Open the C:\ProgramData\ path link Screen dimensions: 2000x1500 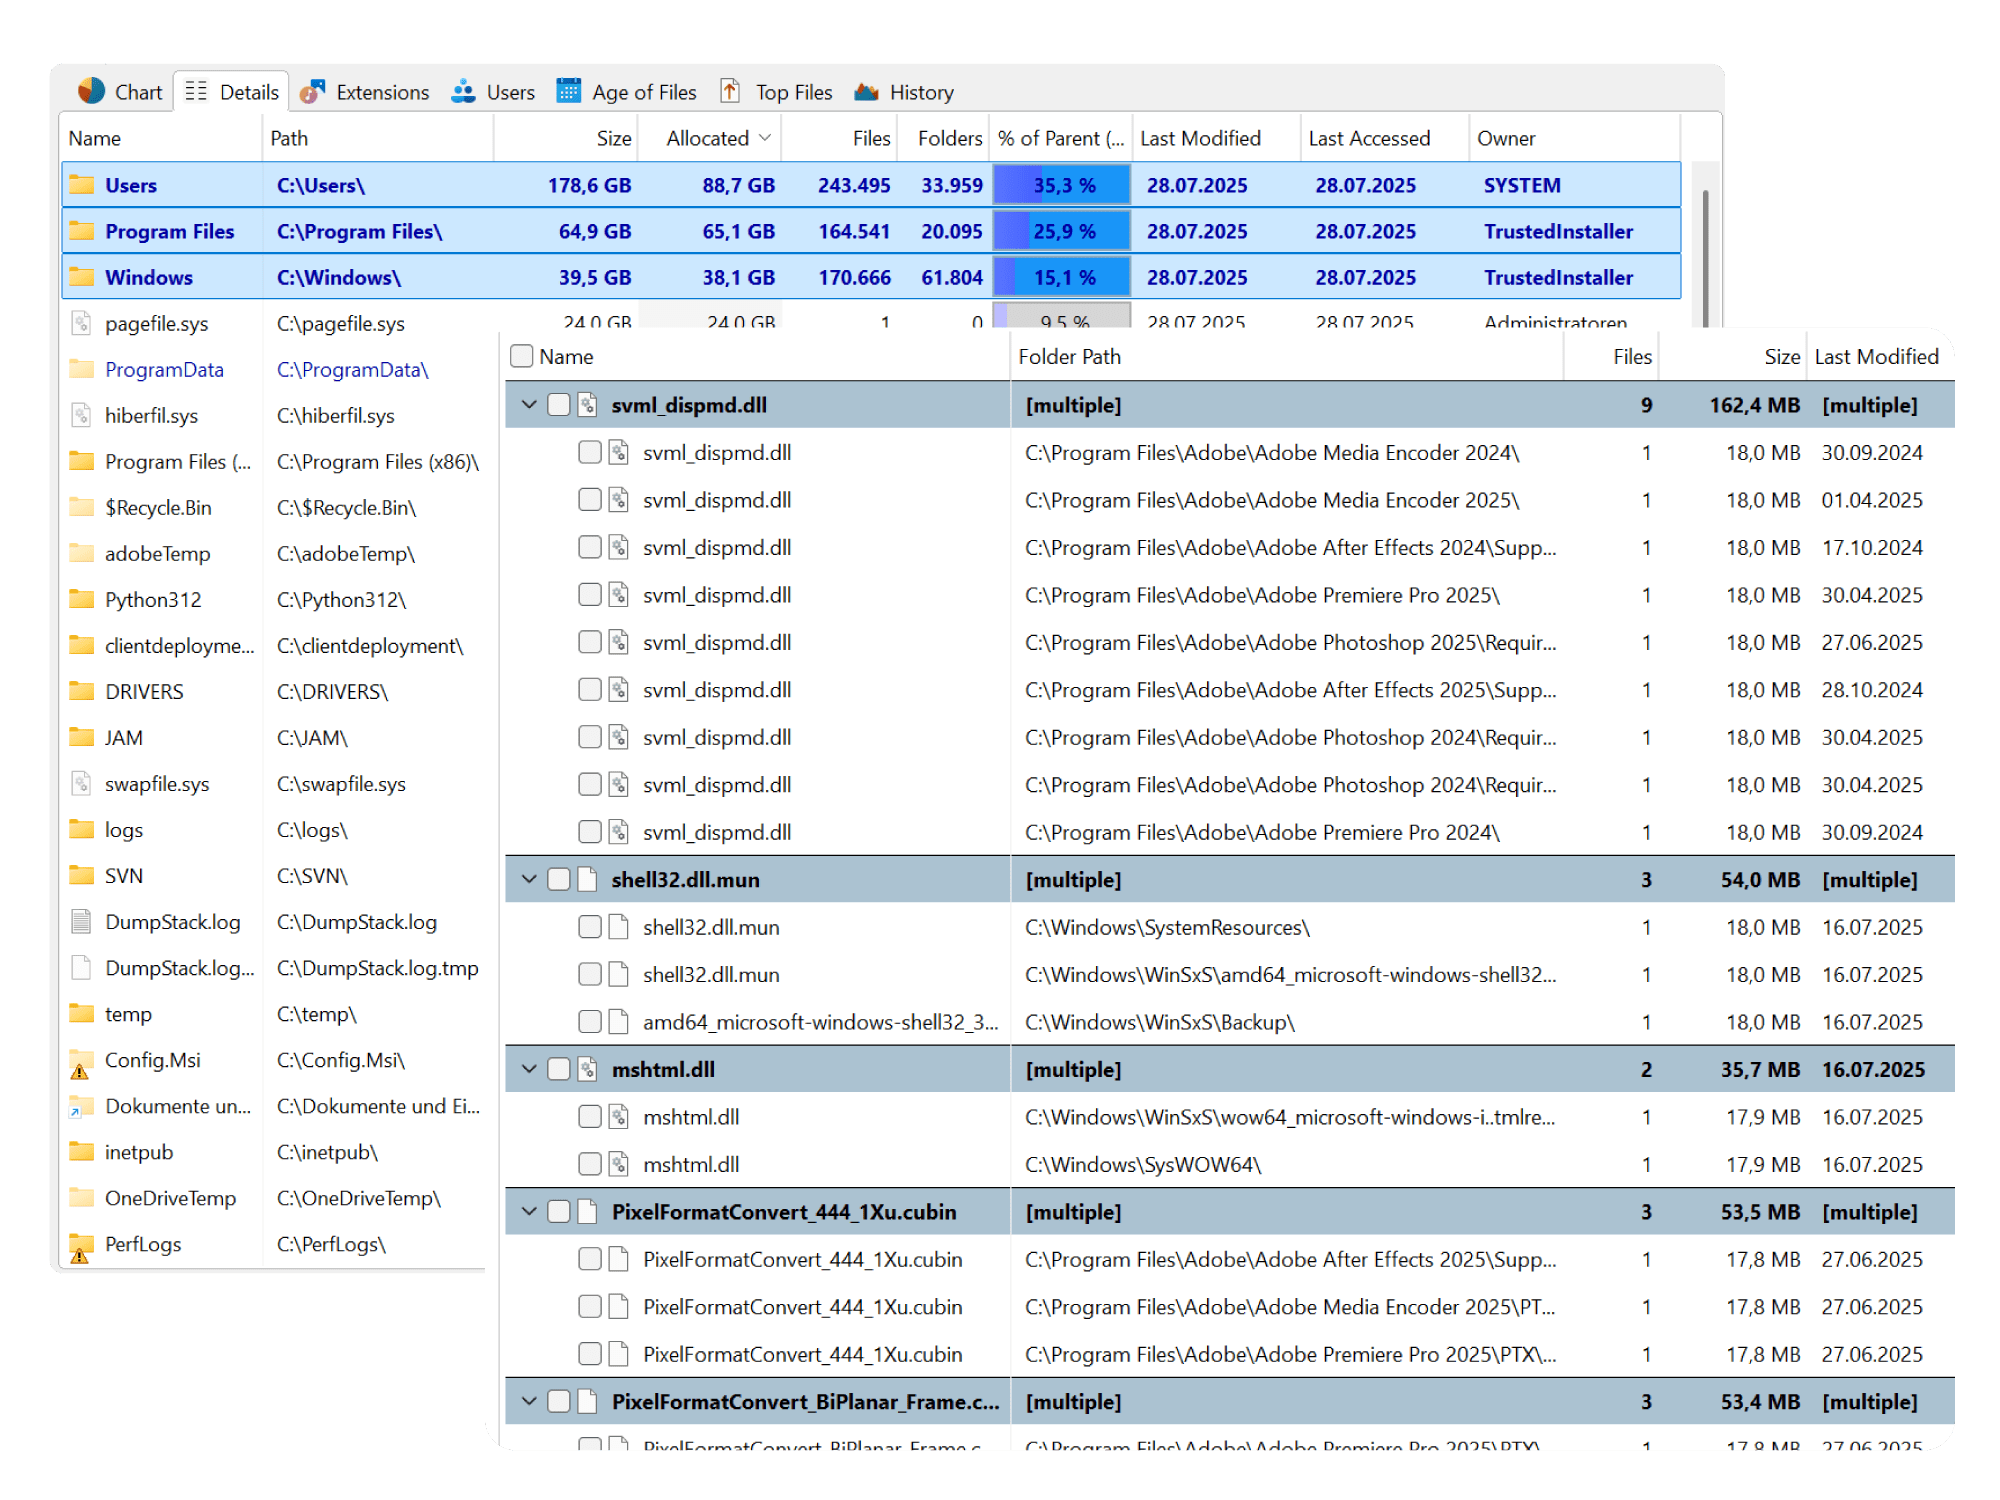pos(352,369)
